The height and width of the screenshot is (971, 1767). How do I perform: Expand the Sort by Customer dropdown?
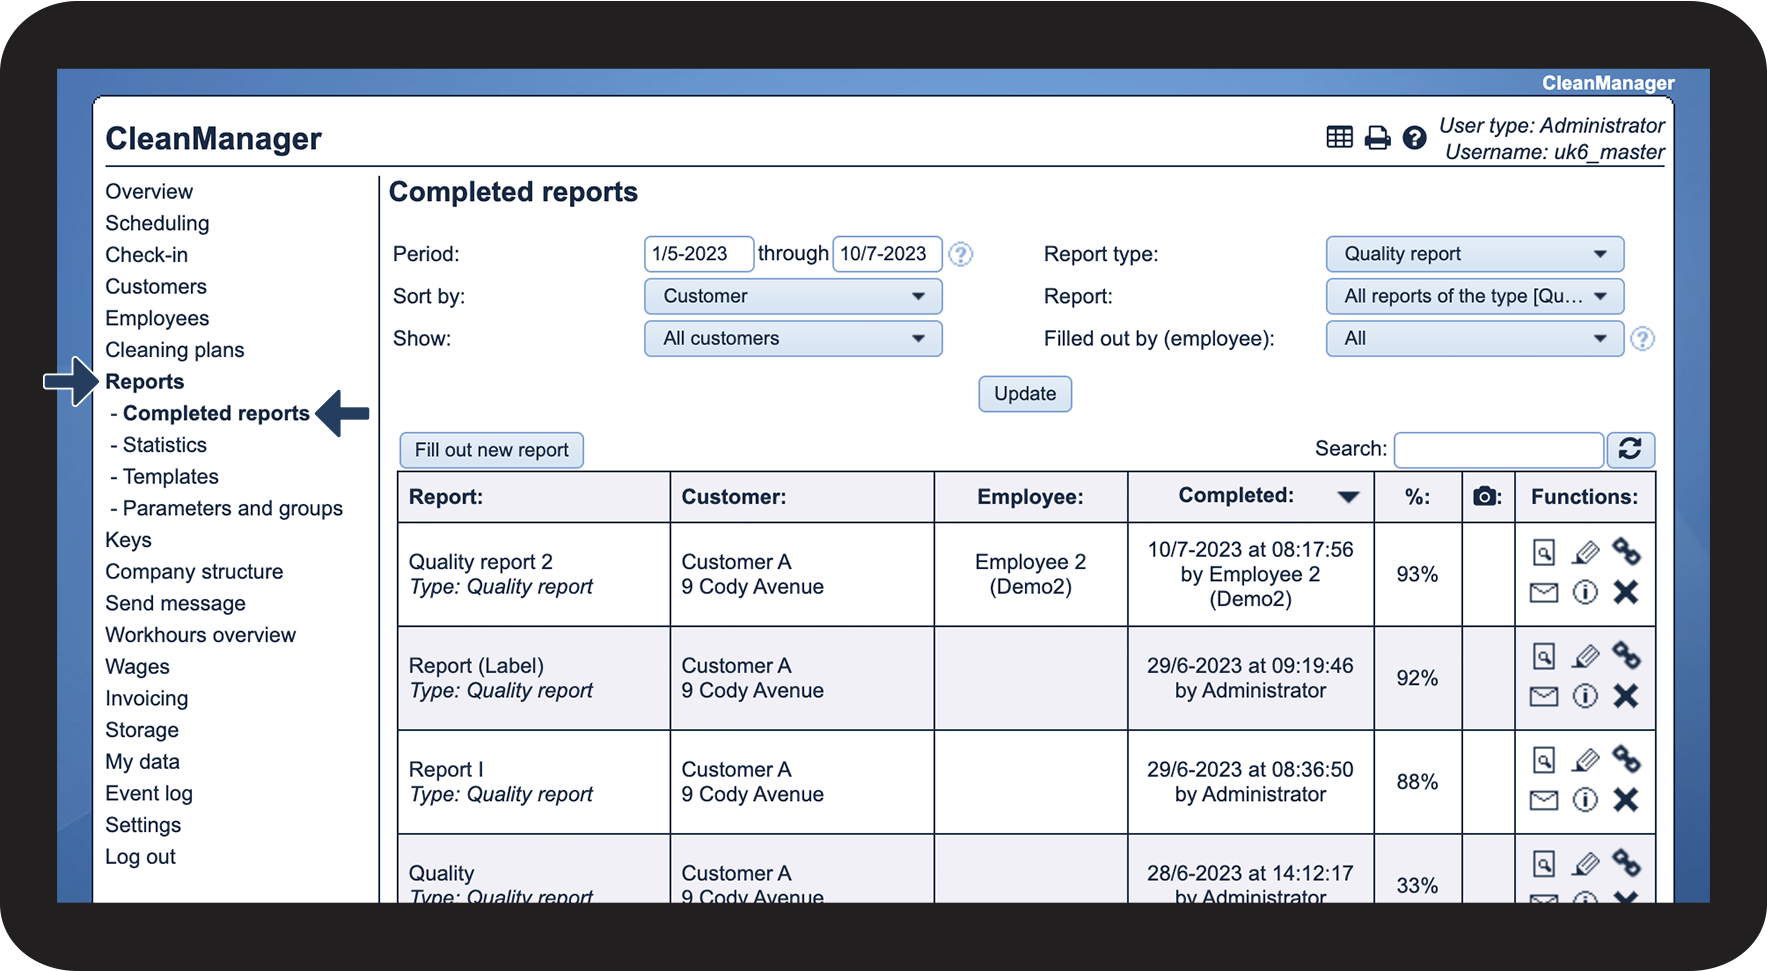(x=793, y=296)
